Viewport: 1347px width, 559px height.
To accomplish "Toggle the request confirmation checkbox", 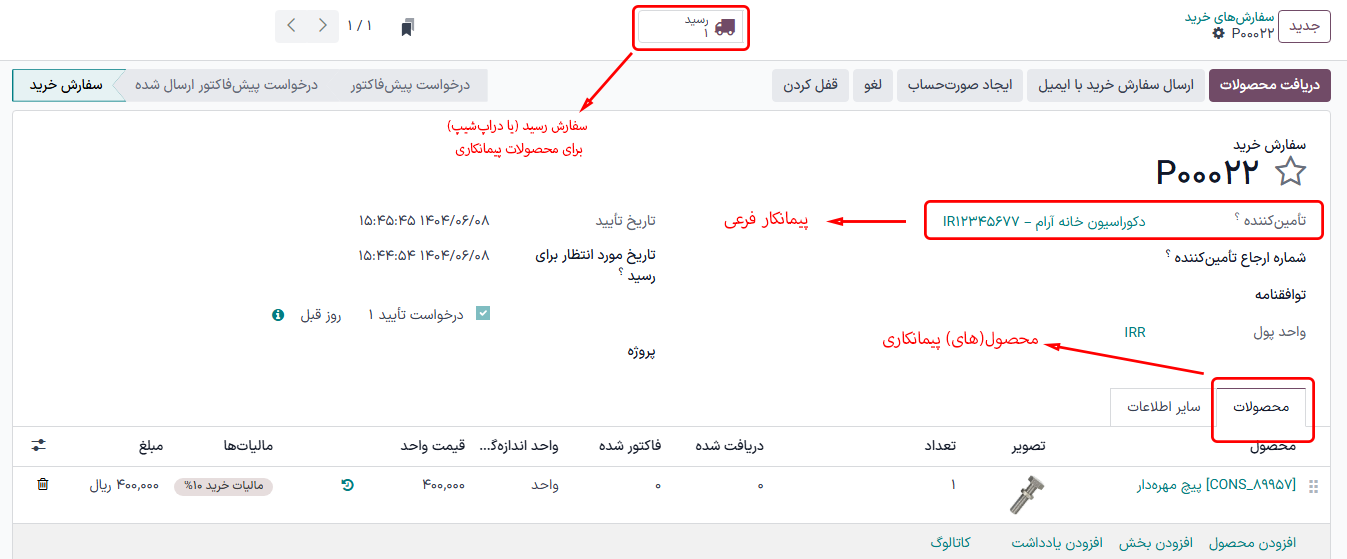I will [x=483, y=314].
